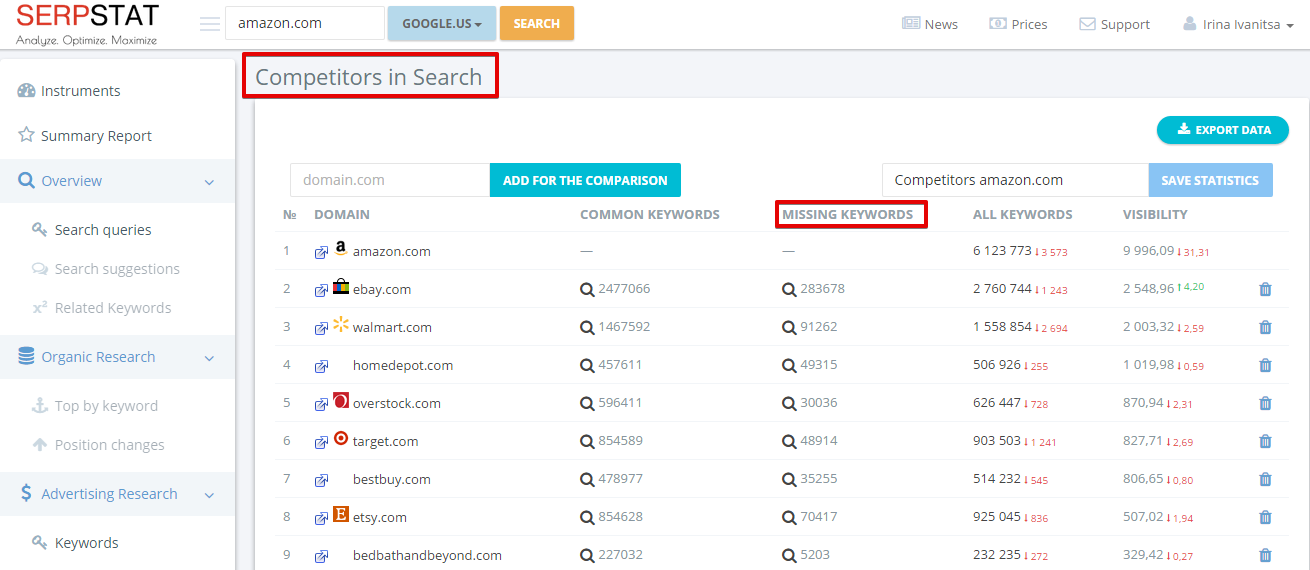Open external link icon for target.com
1310x570 pixels.
coord(321,442)
